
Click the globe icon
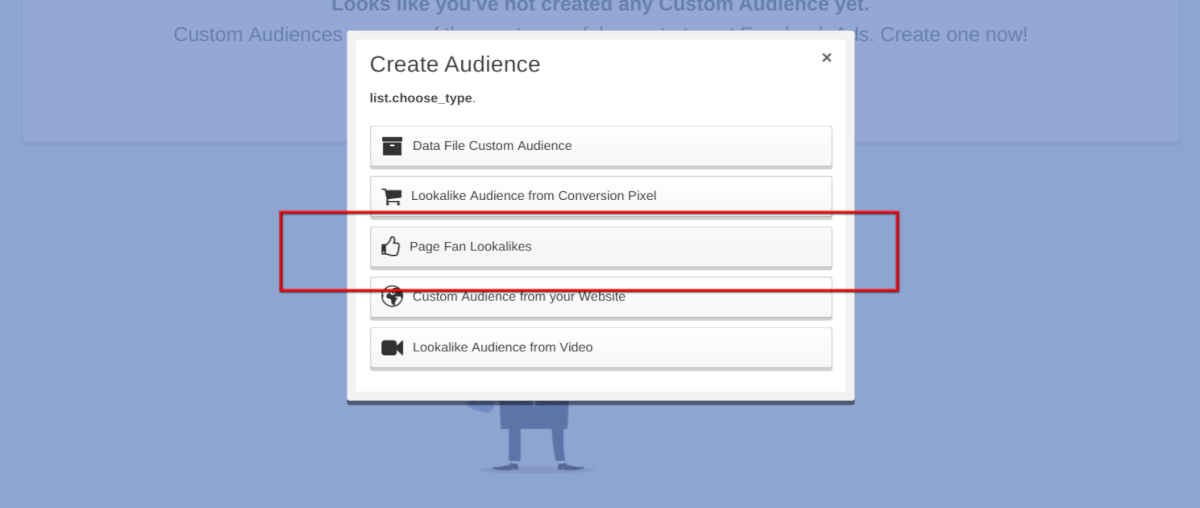click(x=392, y=297)
